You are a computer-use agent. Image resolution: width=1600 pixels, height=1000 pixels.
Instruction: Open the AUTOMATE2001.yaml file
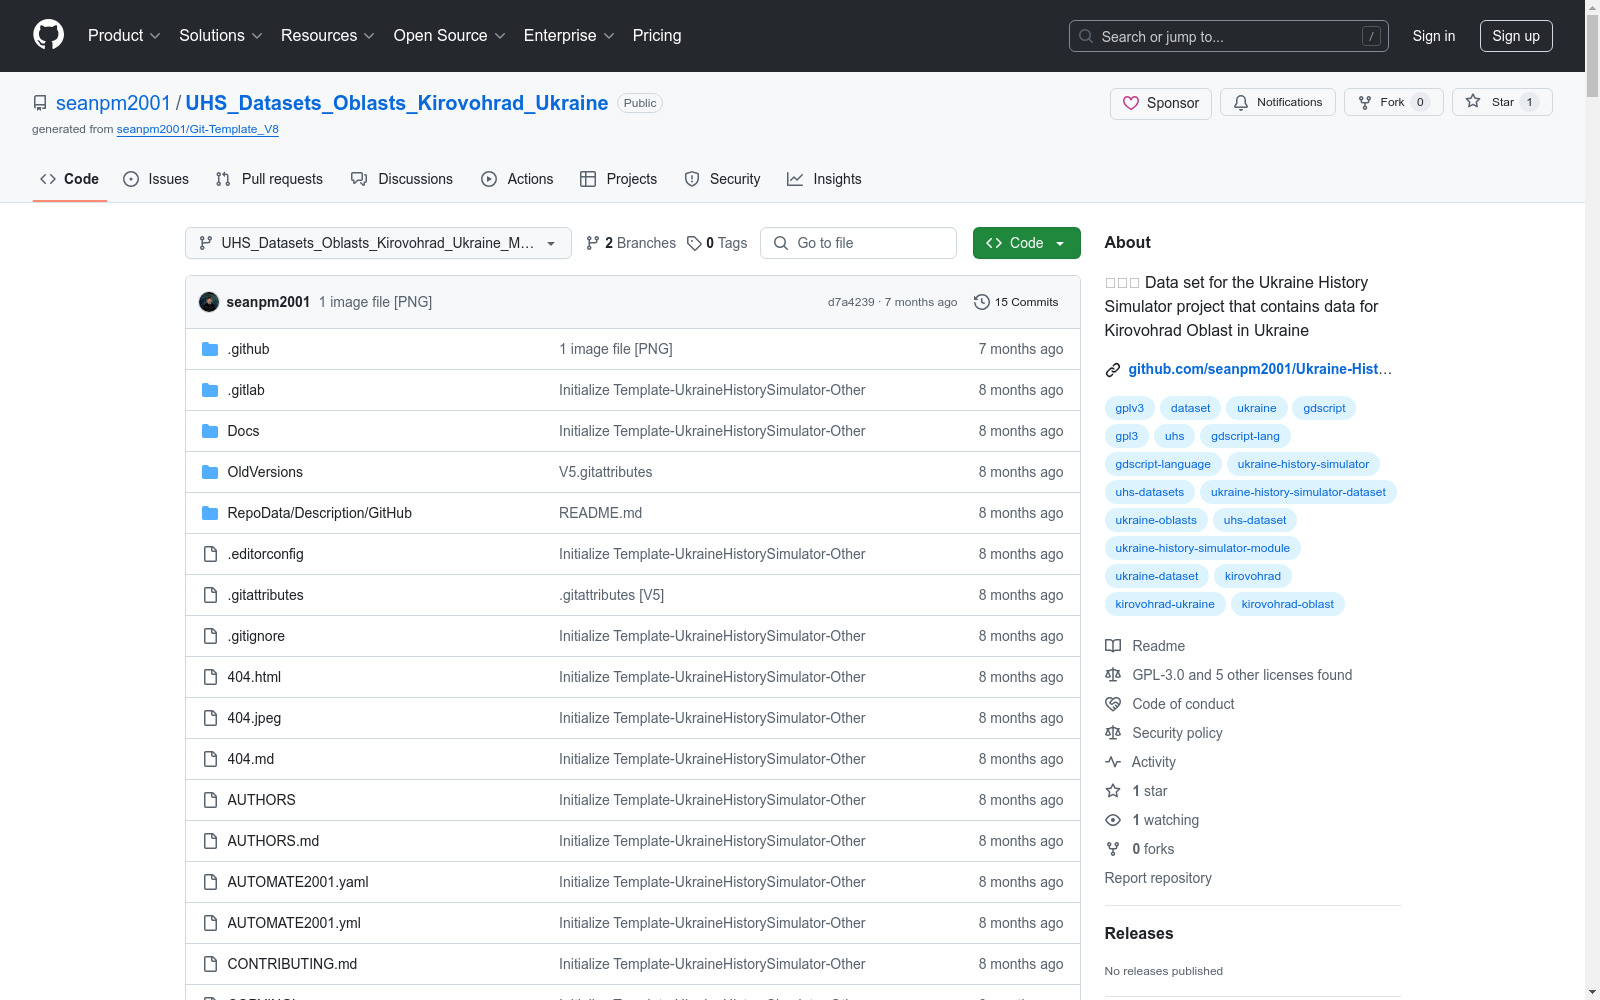click(298, 882)
